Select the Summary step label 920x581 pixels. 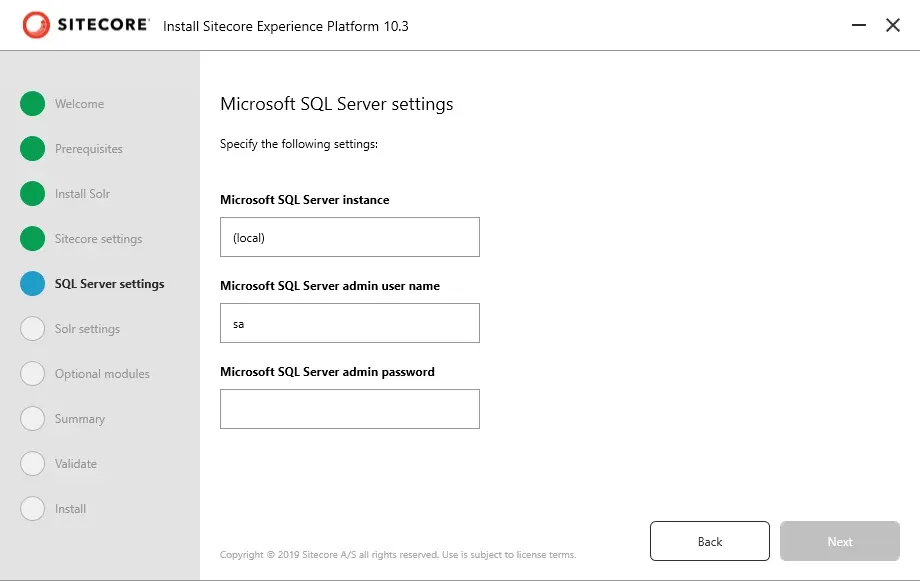pos(80,419)
